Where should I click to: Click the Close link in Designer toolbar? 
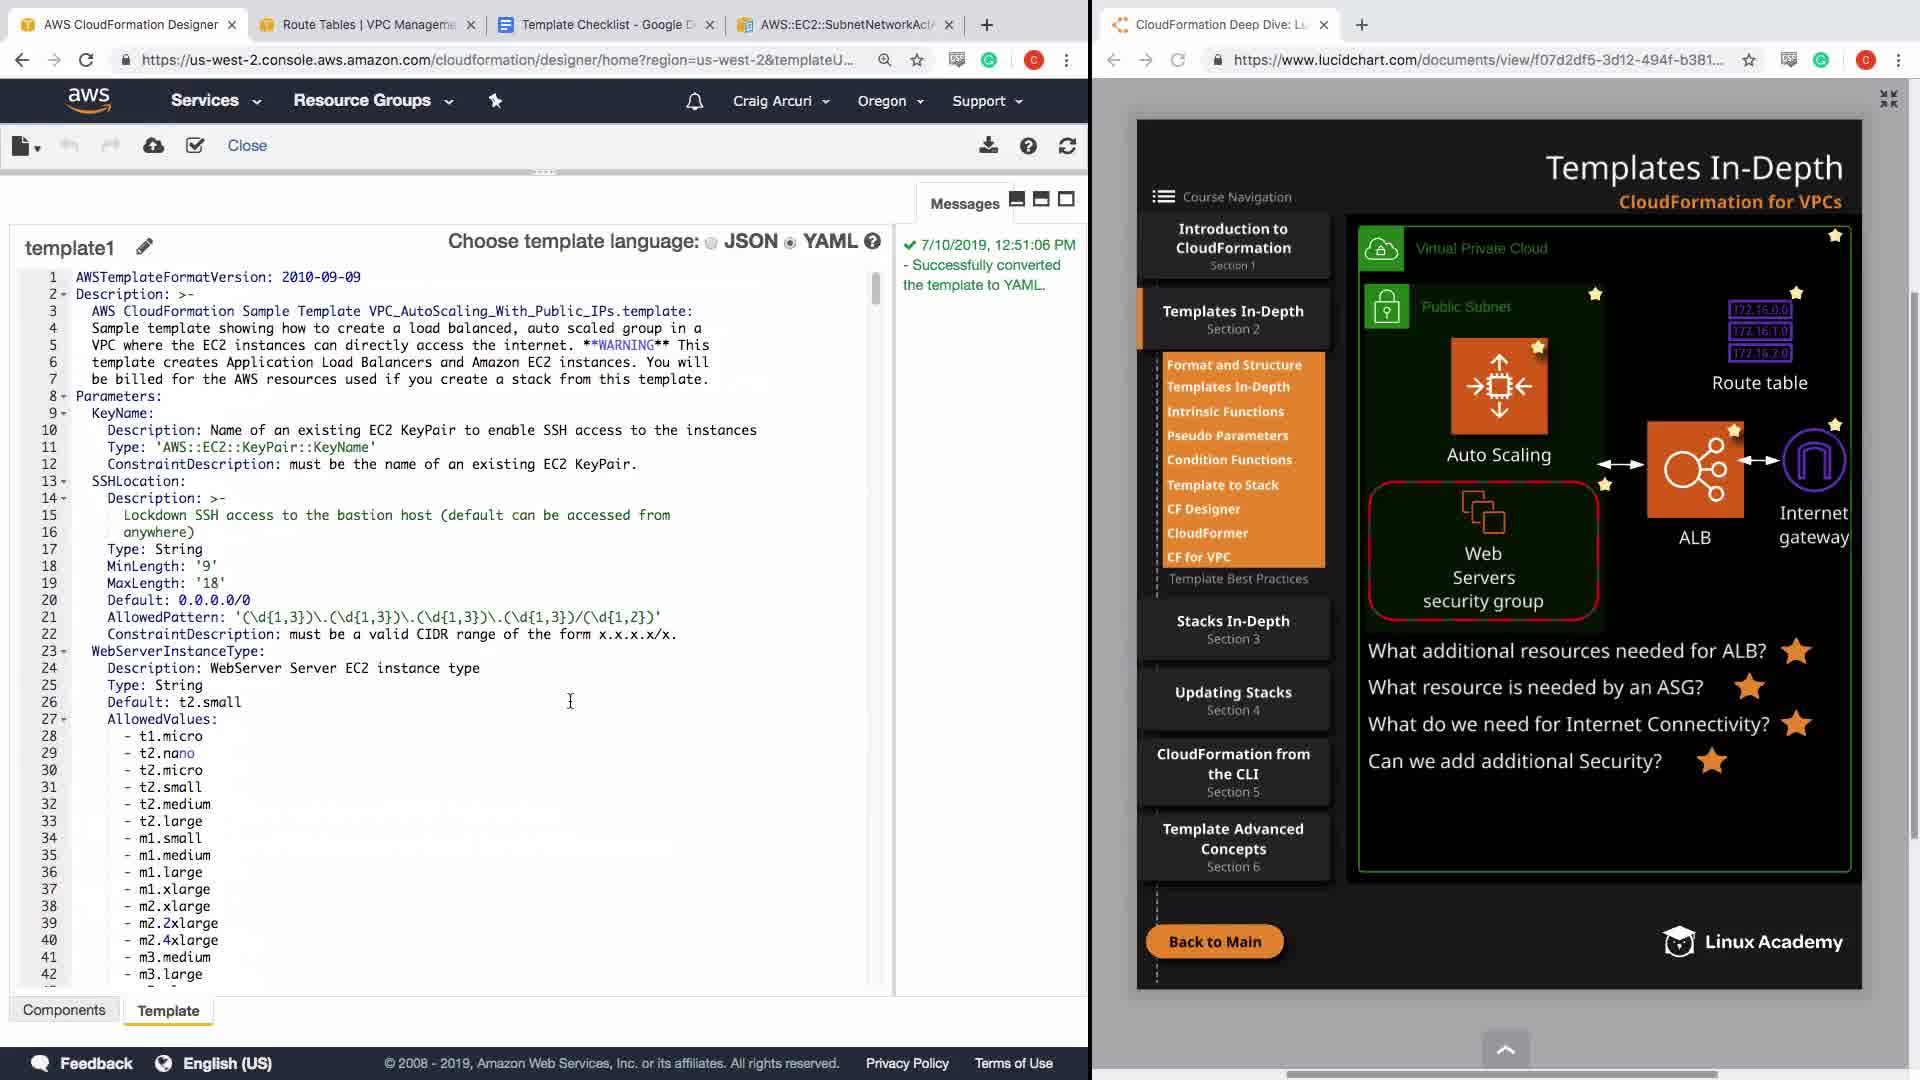pyautogui.click(x=247, y=146)
